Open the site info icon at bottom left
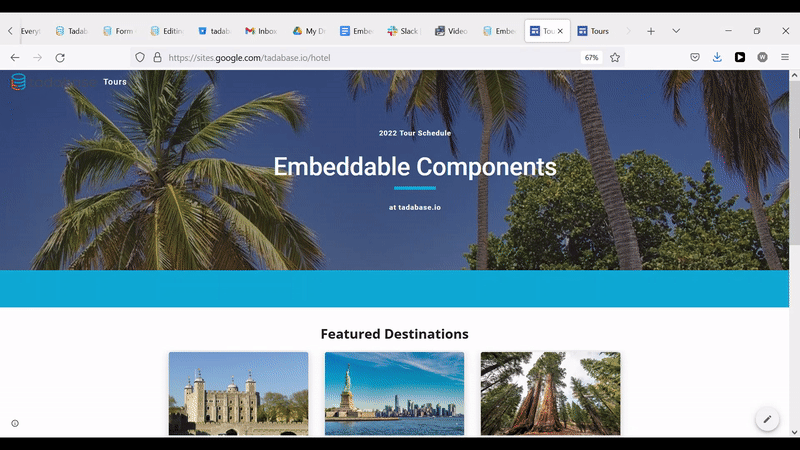The image size is (800, 450). click(x=15, y=423)
